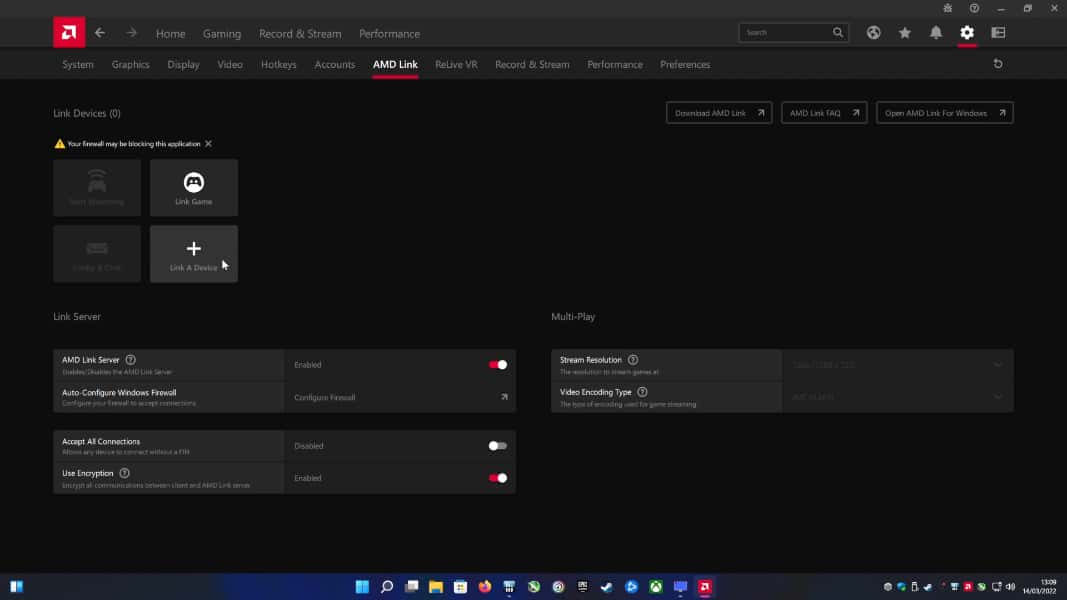
Task: Expand the Stream Resolution dropdown
Action: coord(898,365)
